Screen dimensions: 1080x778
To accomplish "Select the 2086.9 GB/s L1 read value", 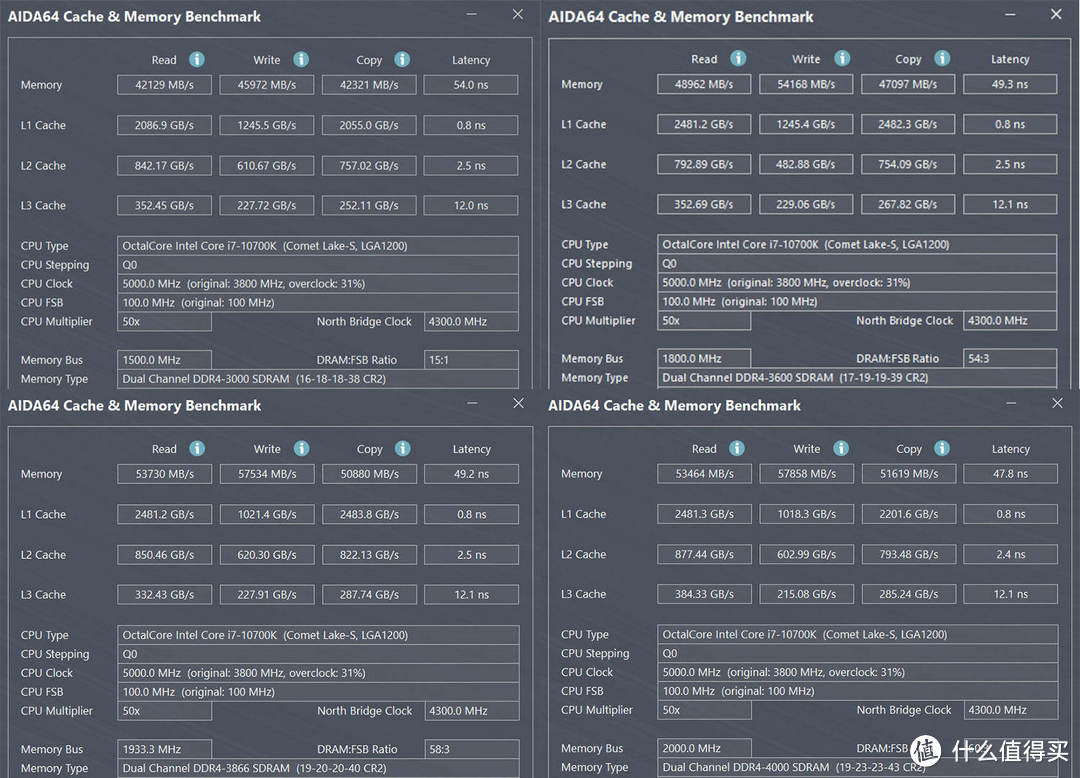I will click(165, 125).
